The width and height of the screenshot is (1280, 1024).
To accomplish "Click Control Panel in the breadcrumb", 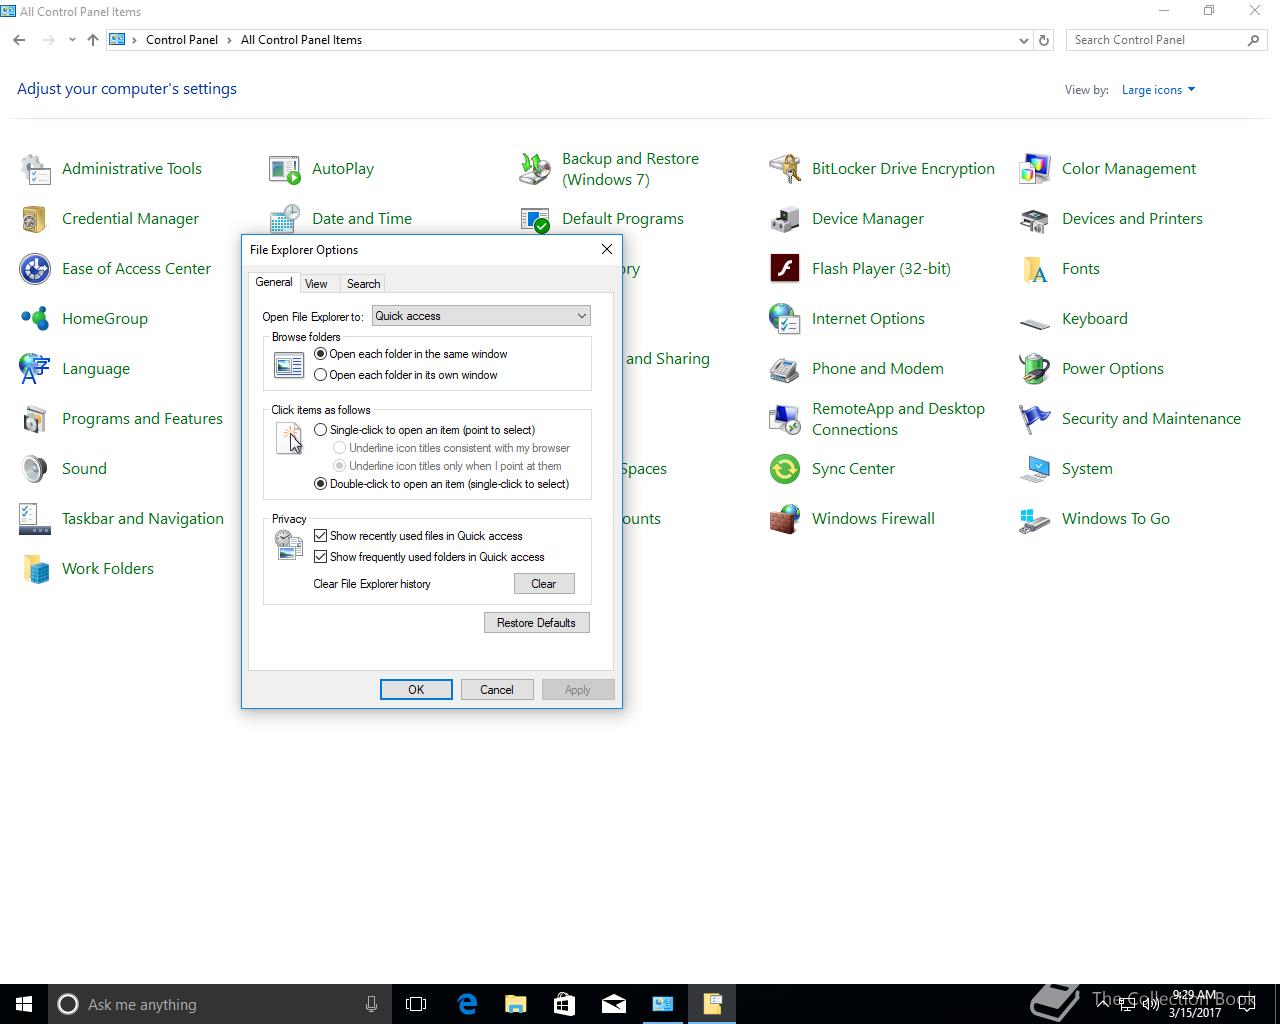I will pos(182,40).
